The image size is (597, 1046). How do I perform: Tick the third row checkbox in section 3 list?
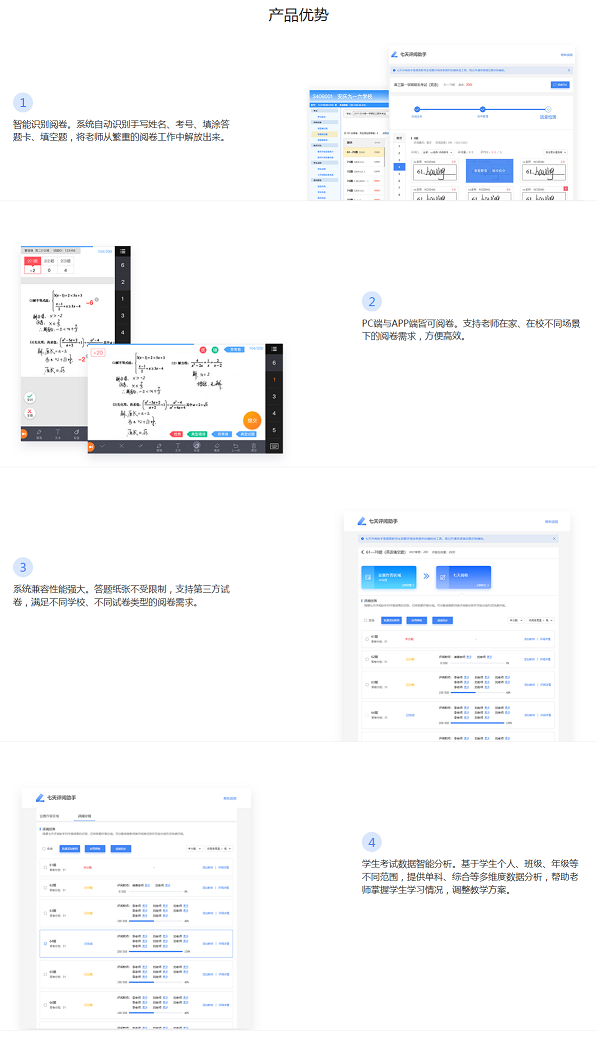click(x=367, y=684)
